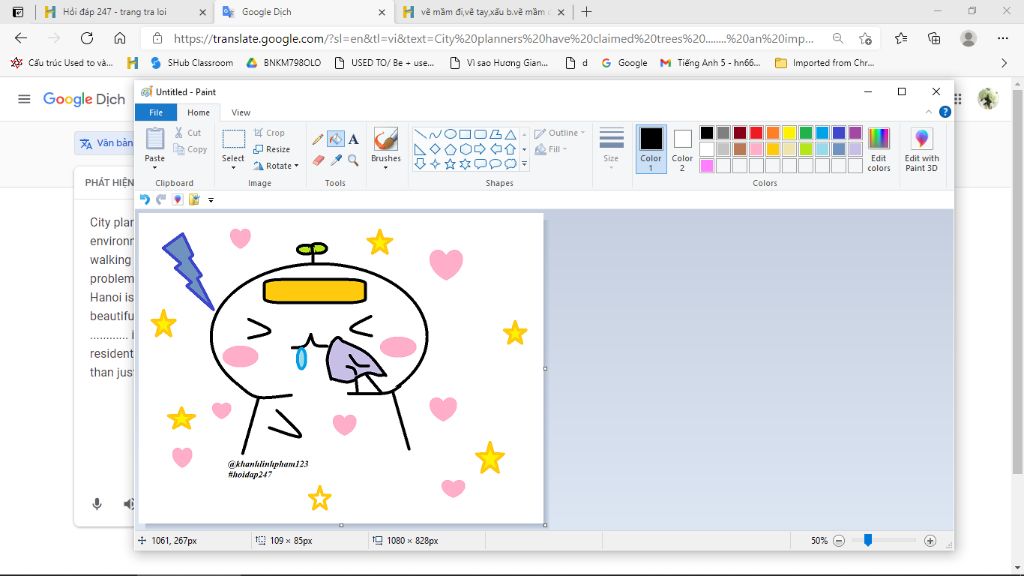The height and width of the screenshot is (576, 1024).
Task: Select the Diamond shape in Shapes gallery
Action: (435, 150)
